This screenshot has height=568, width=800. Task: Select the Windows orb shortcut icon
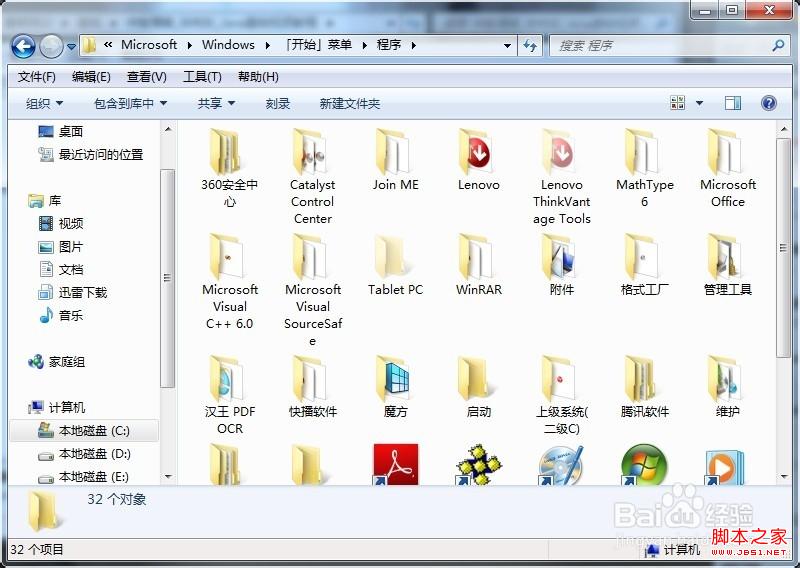pyautogui.click(x=644, y=464)
